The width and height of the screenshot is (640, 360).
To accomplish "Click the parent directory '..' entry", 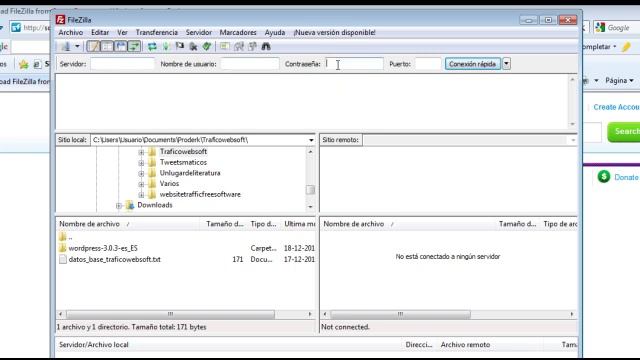I will coord(70,237).
